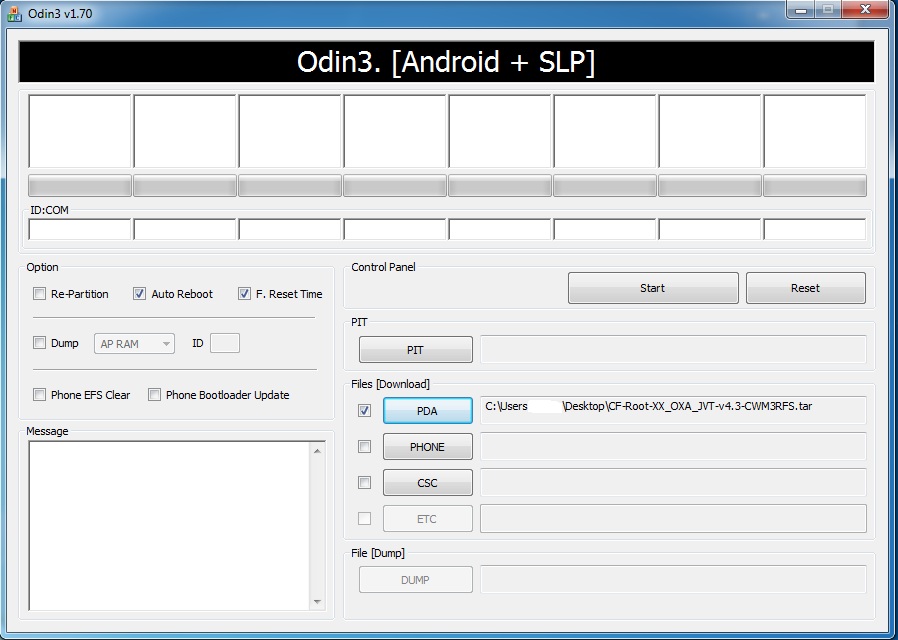
Task: Minimize the Odin3 window
Action: [x=801, y=10]
